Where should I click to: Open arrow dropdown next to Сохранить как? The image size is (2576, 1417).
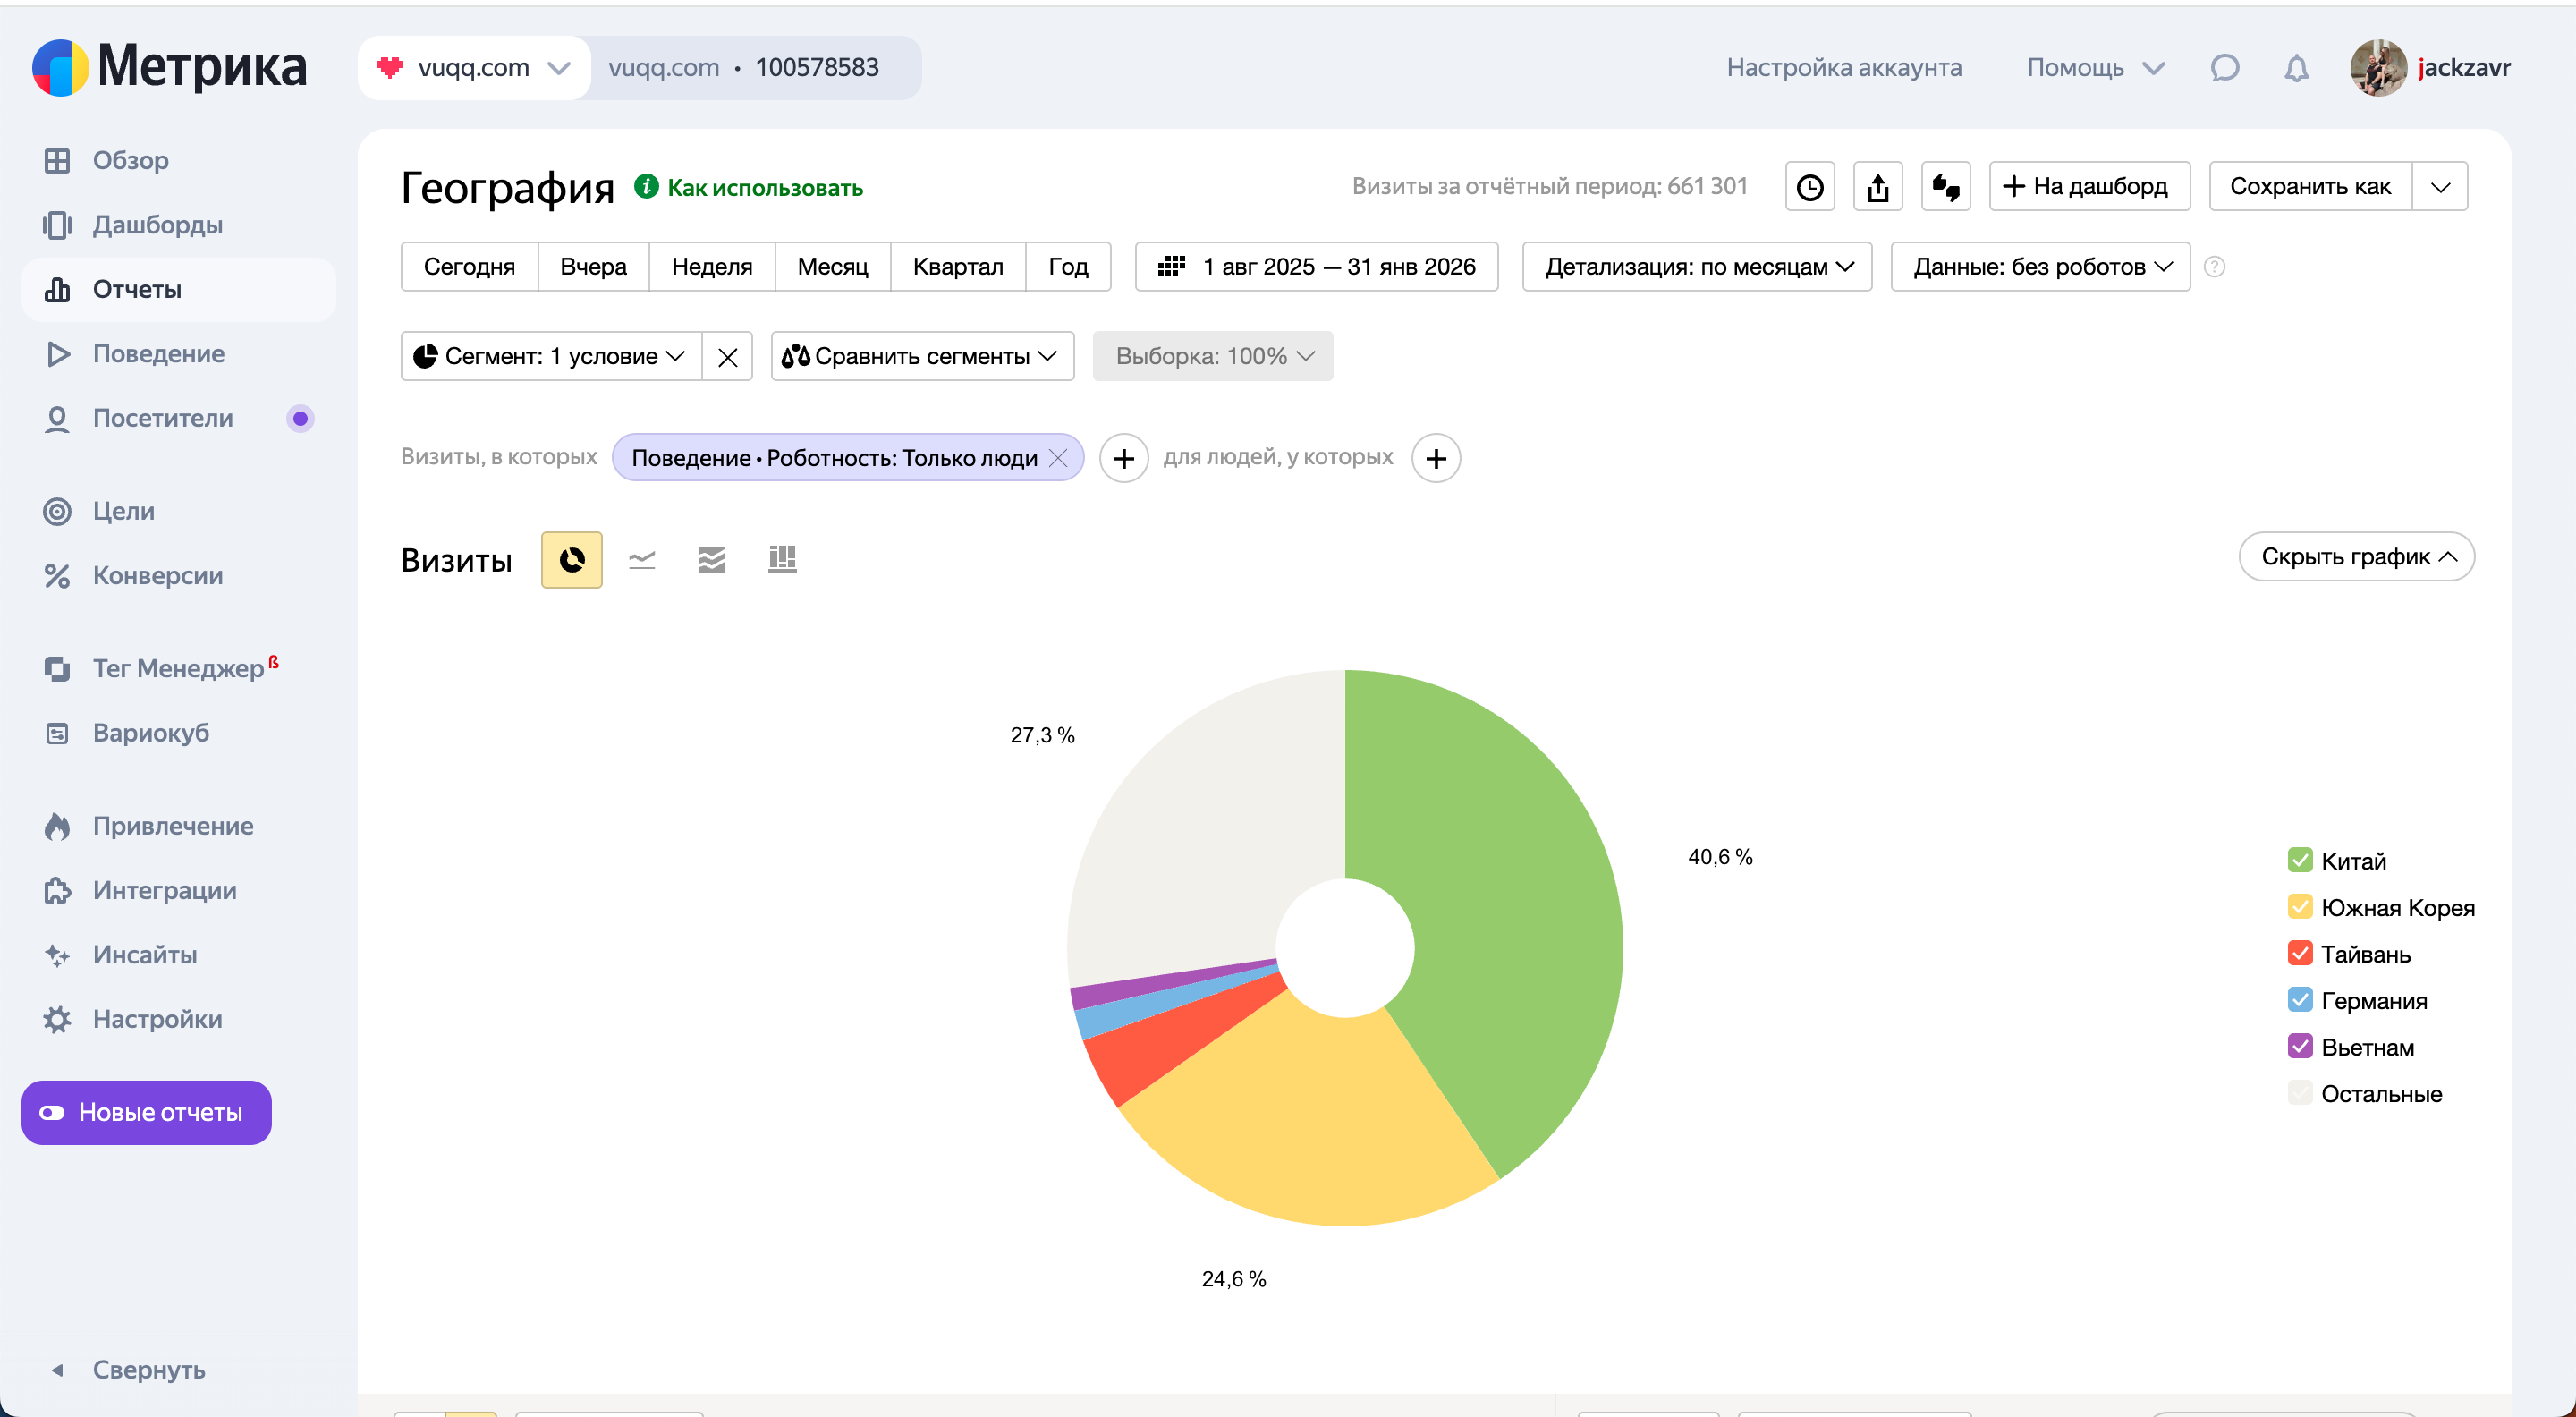pyautogui.click(x=2440, y=187)
